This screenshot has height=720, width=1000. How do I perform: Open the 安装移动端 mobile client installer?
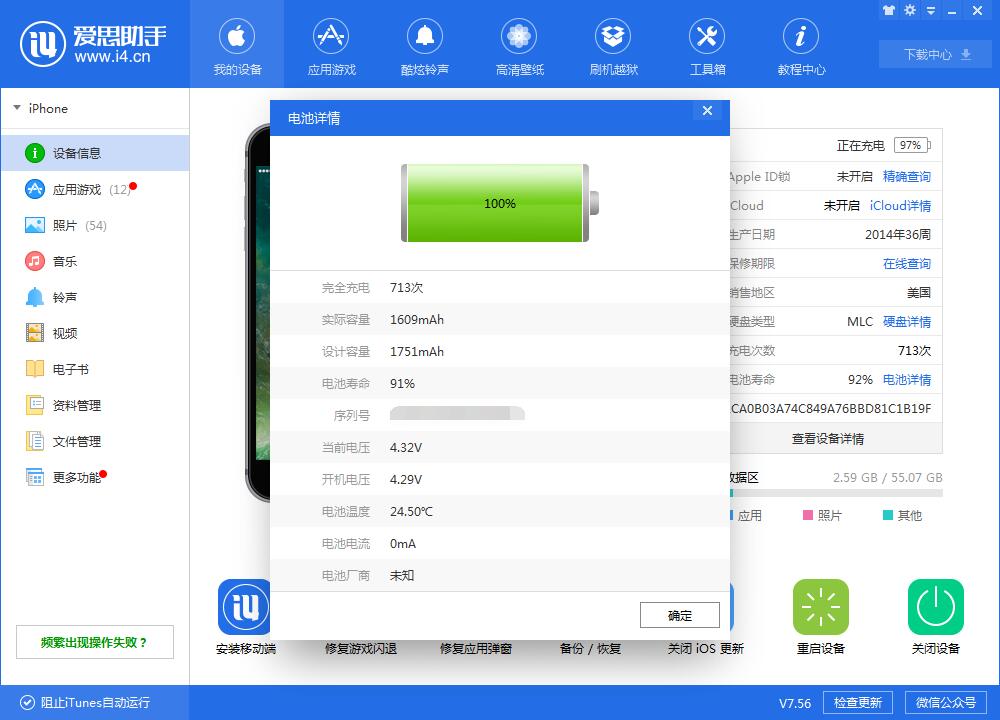click(242, 618)
